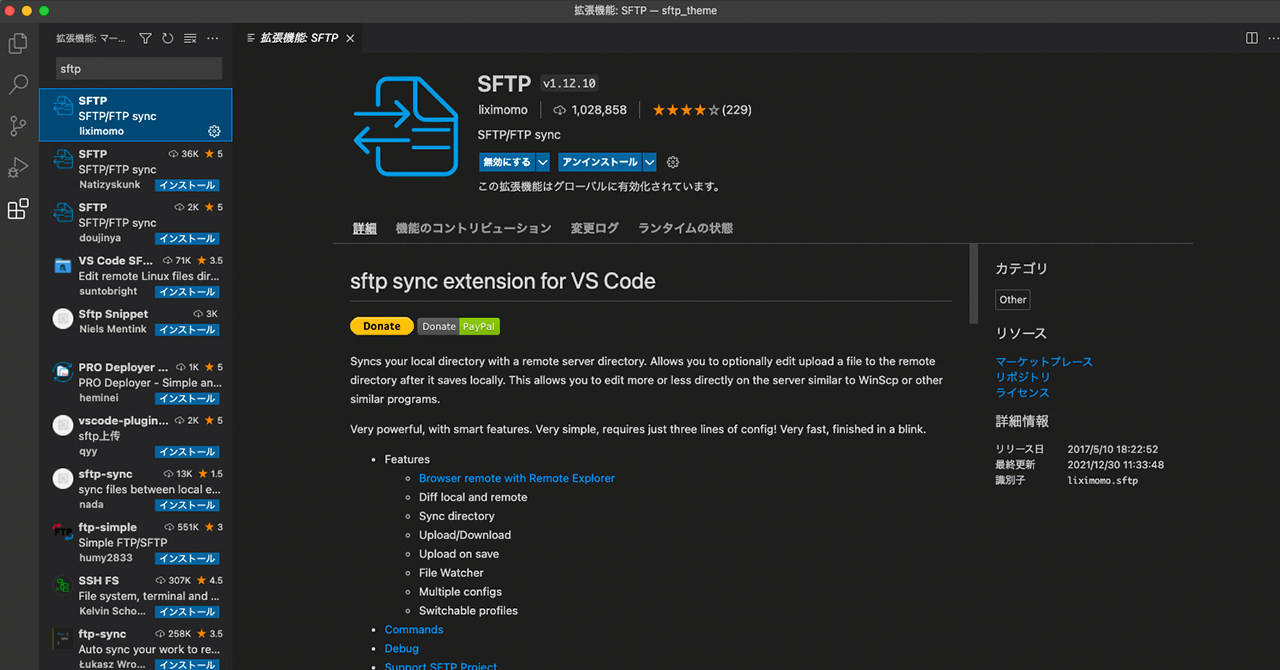Switch to the 機能のコントリビューション tab
1280x670 pixels.
coord(473,228)
